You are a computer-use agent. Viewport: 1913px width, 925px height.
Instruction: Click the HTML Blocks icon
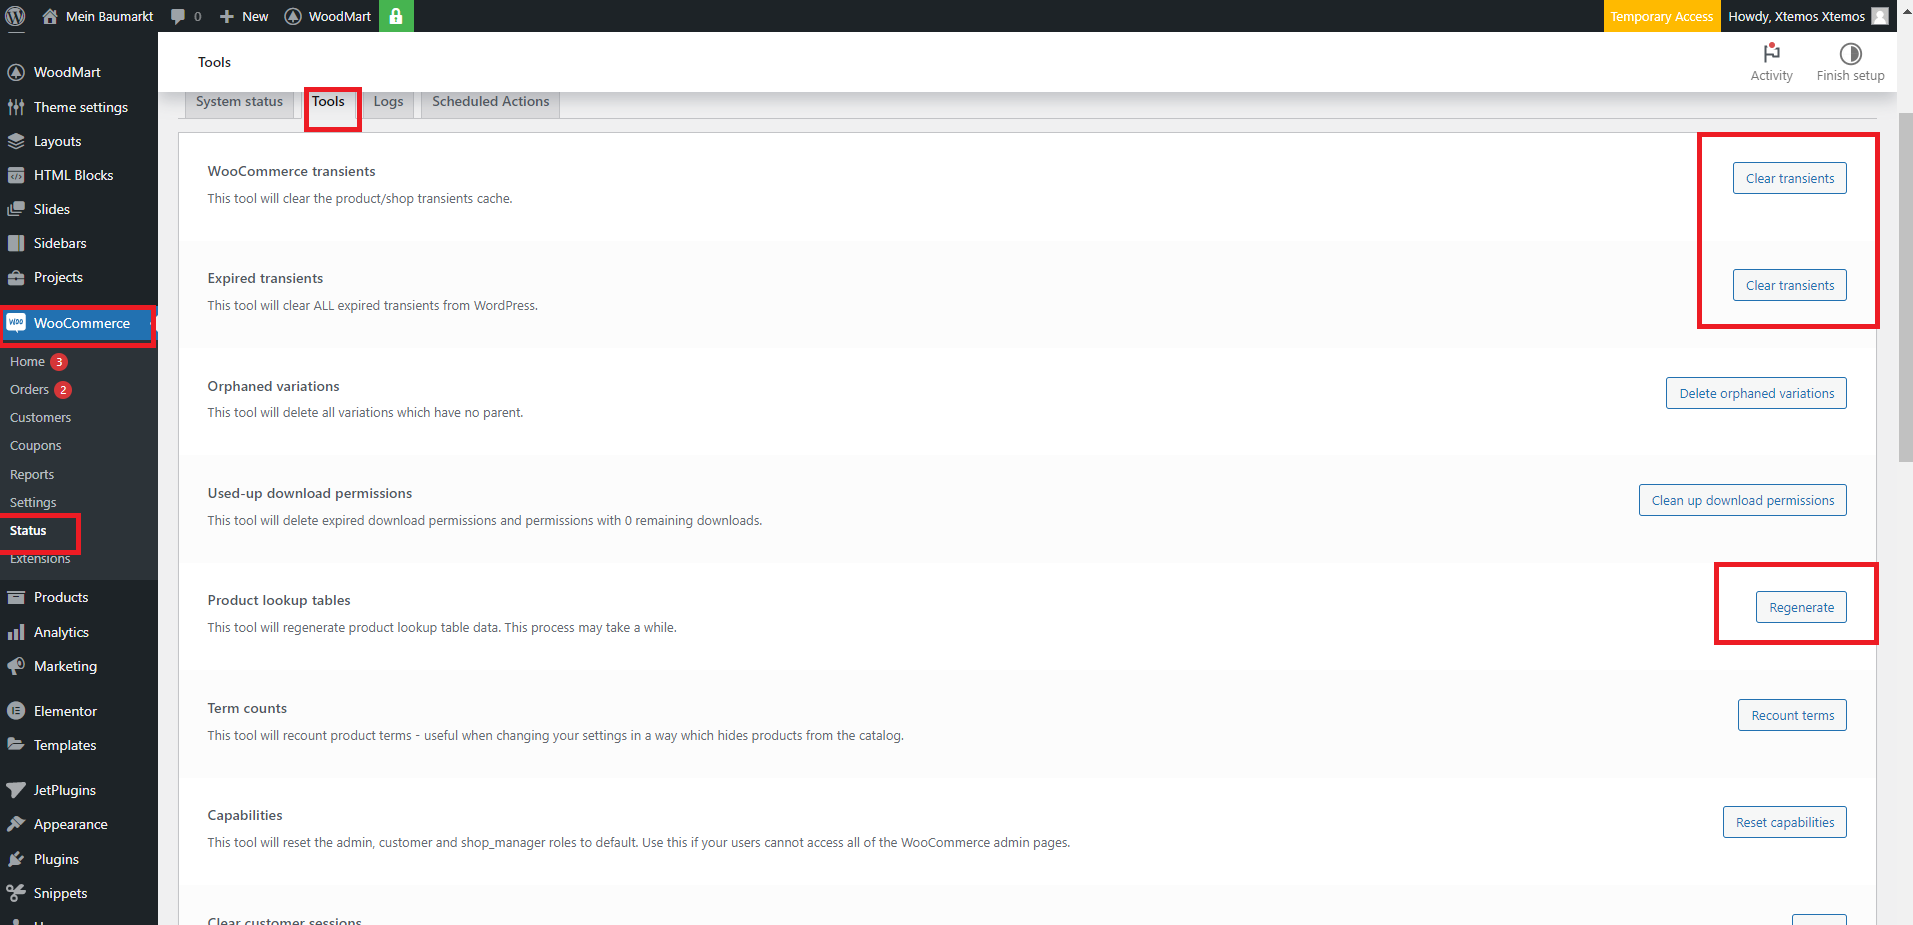(x=16, y=175)
